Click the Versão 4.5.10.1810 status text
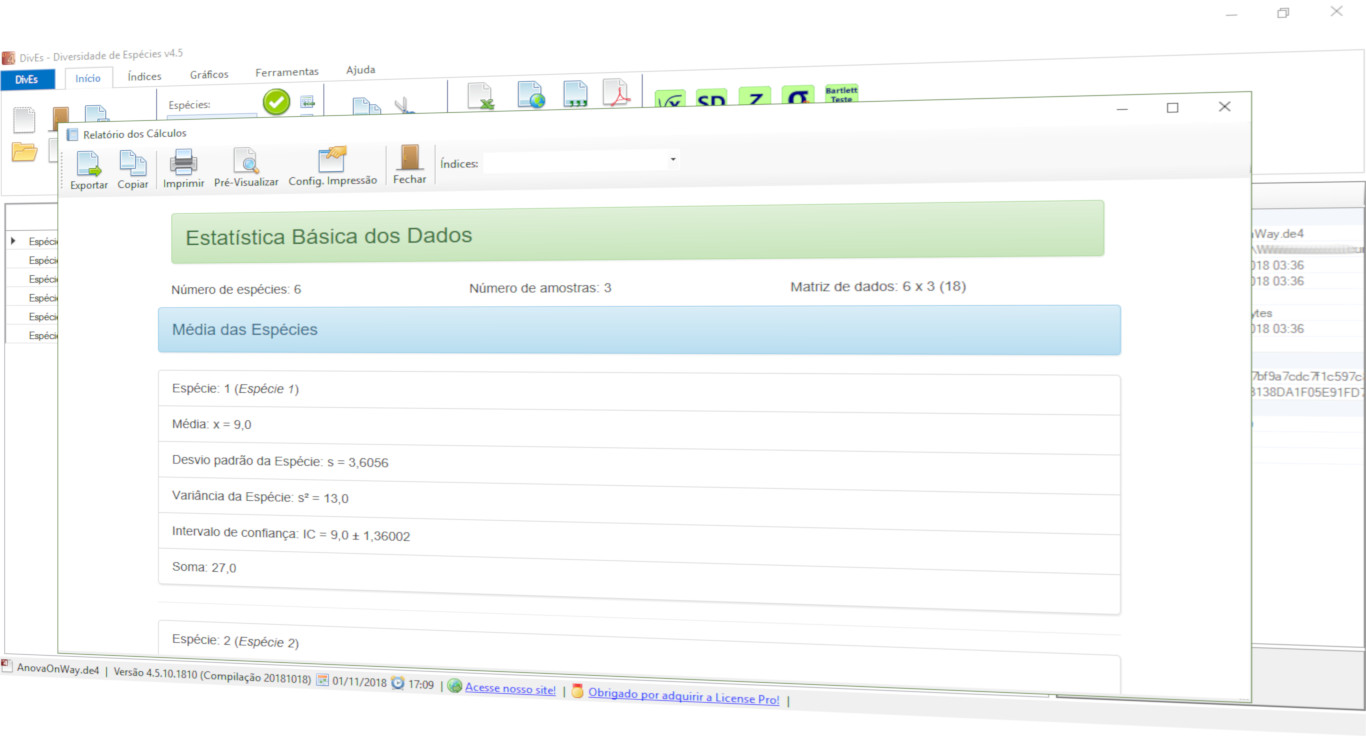The width and height of the screenshot is (1366, 736). (x=213, y=675)
